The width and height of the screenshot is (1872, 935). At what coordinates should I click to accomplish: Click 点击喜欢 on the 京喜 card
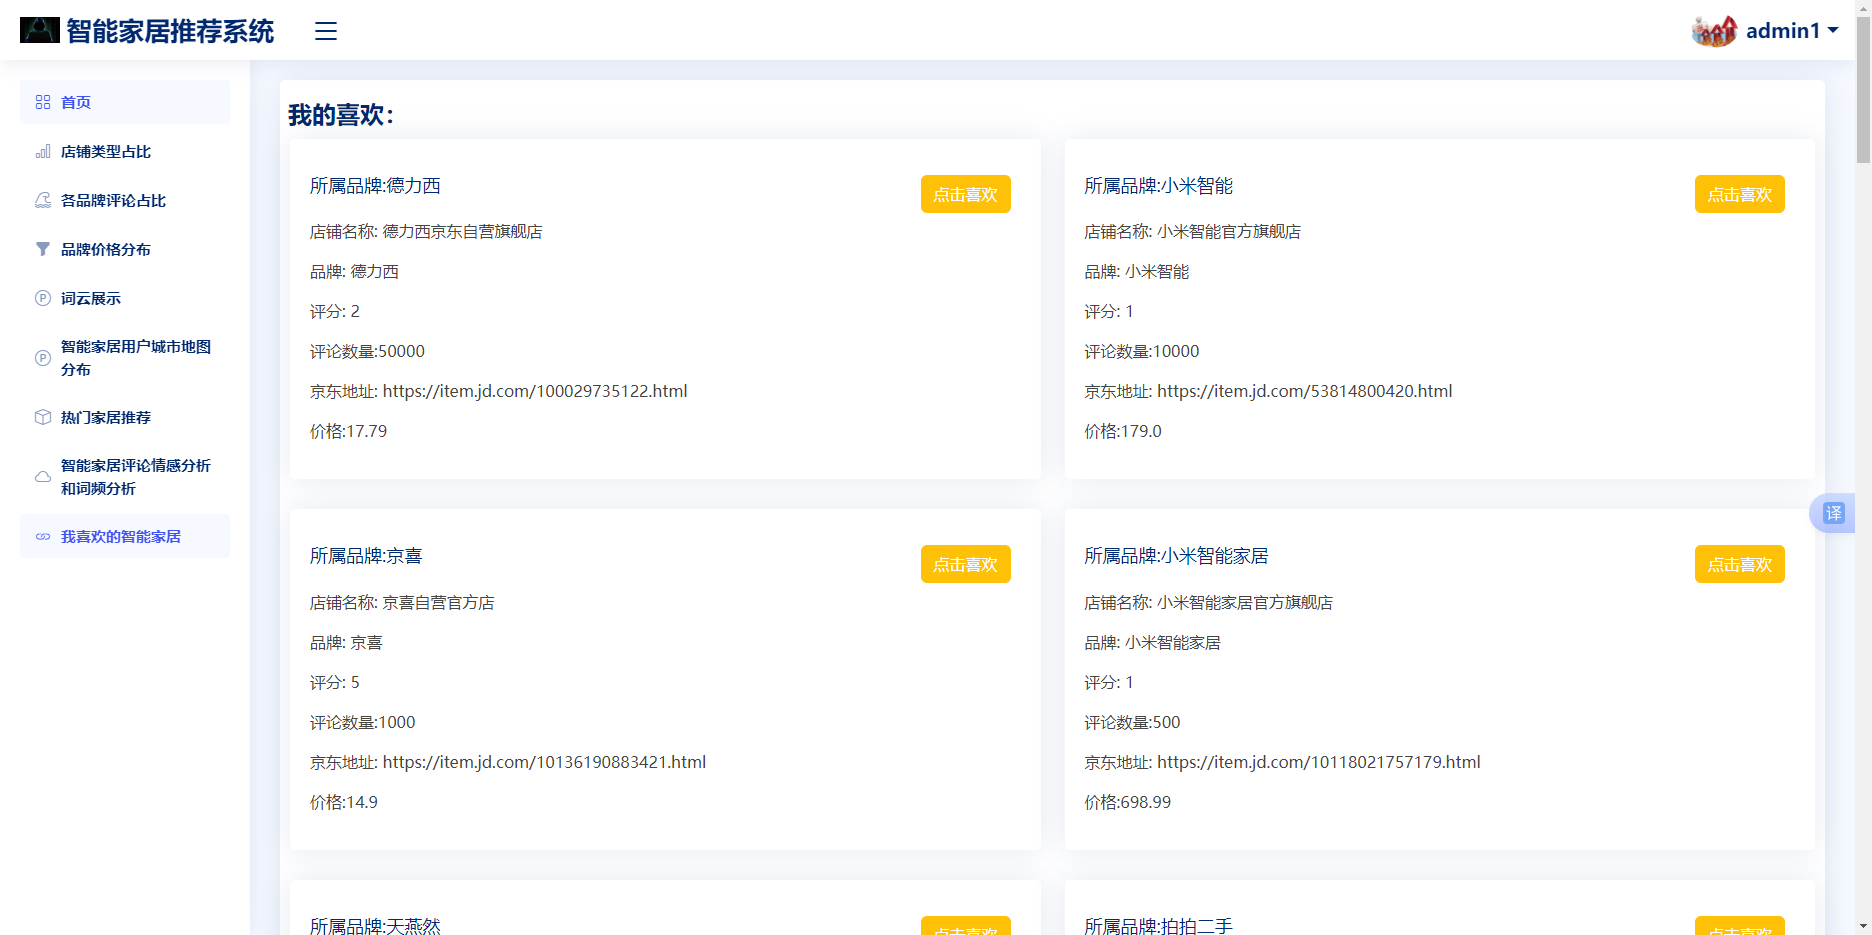coord(965,564)
